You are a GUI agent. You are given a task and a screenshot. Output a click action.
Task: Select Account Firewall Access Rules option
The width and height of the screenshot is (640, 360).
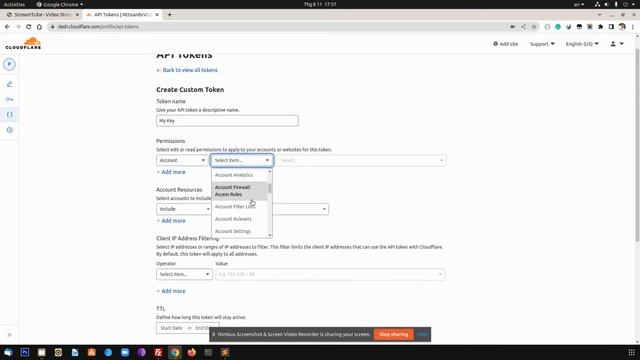[239, 191]
